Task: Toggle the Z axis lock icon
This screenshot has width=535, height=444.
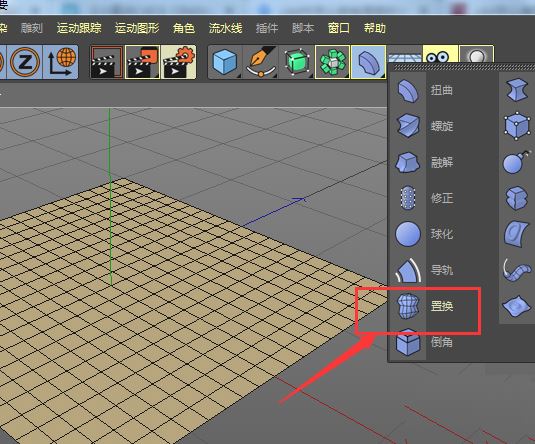Action: tap(25, 62)
